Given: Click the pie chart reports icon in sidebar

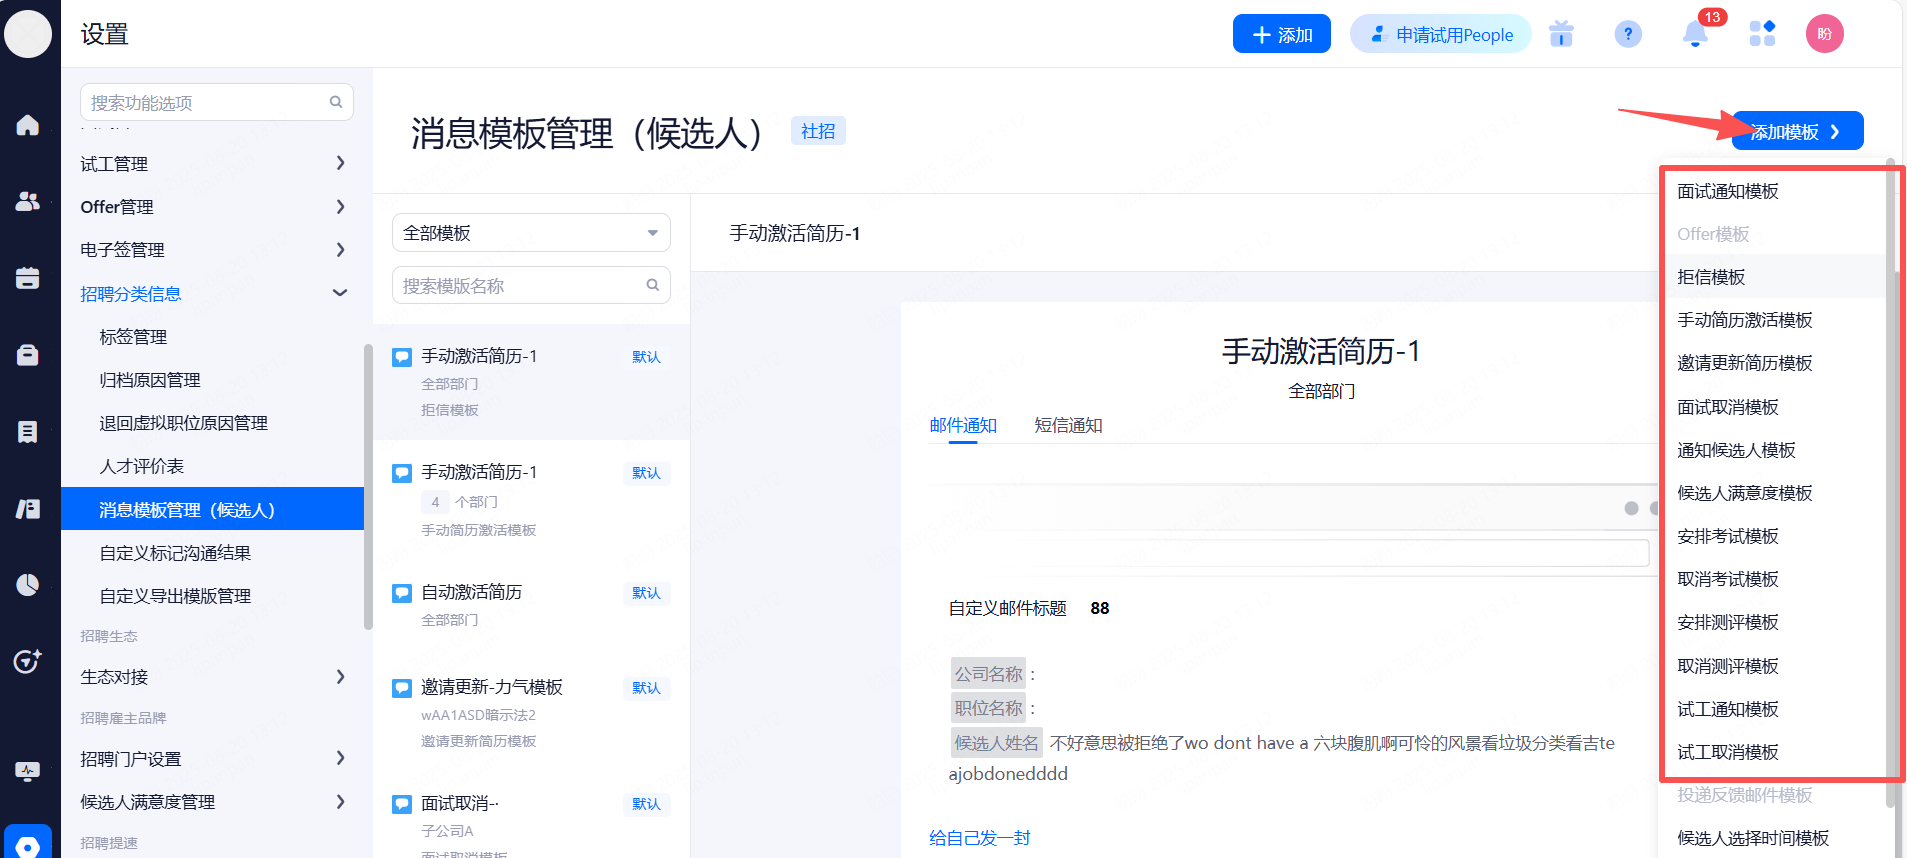Looking at the screenshot, I should [28, 584].
